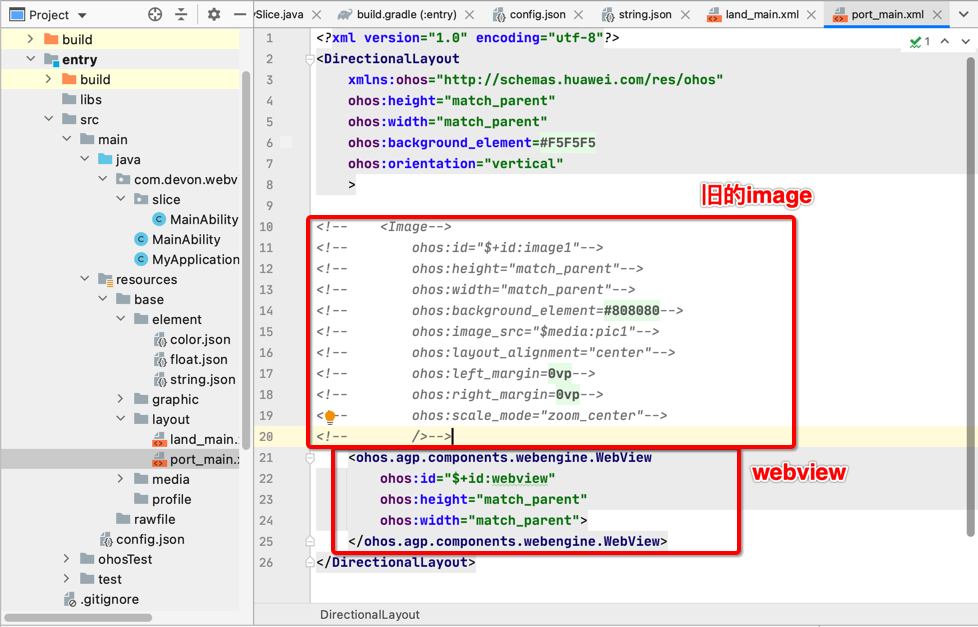Viewport: 978px width, 627px height.
Task: Click the previous-problem up arrow icon
Action: (x=945, y=42)
